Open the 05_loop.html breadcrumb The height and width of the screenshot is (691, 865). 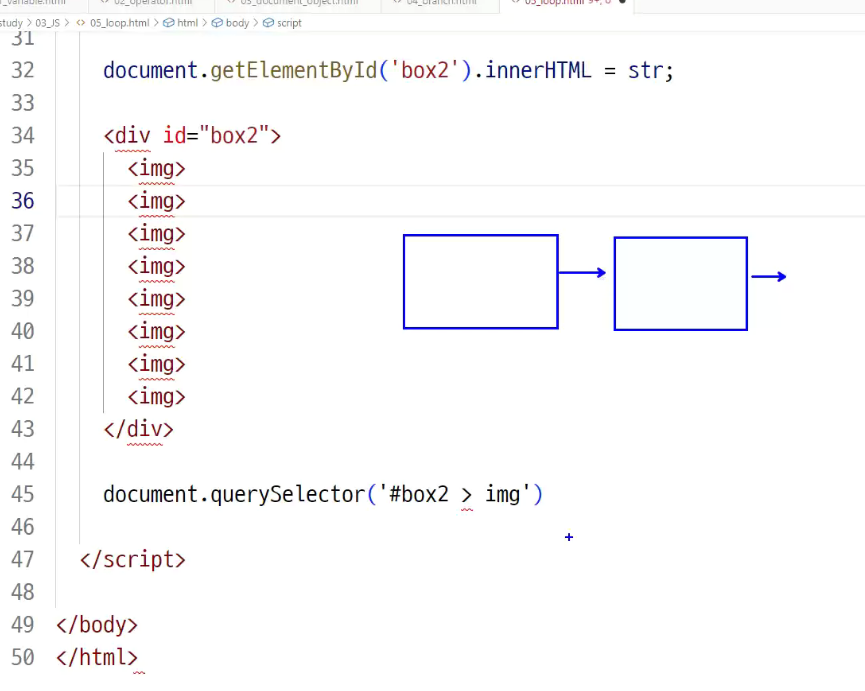click(x=119, y=23)
